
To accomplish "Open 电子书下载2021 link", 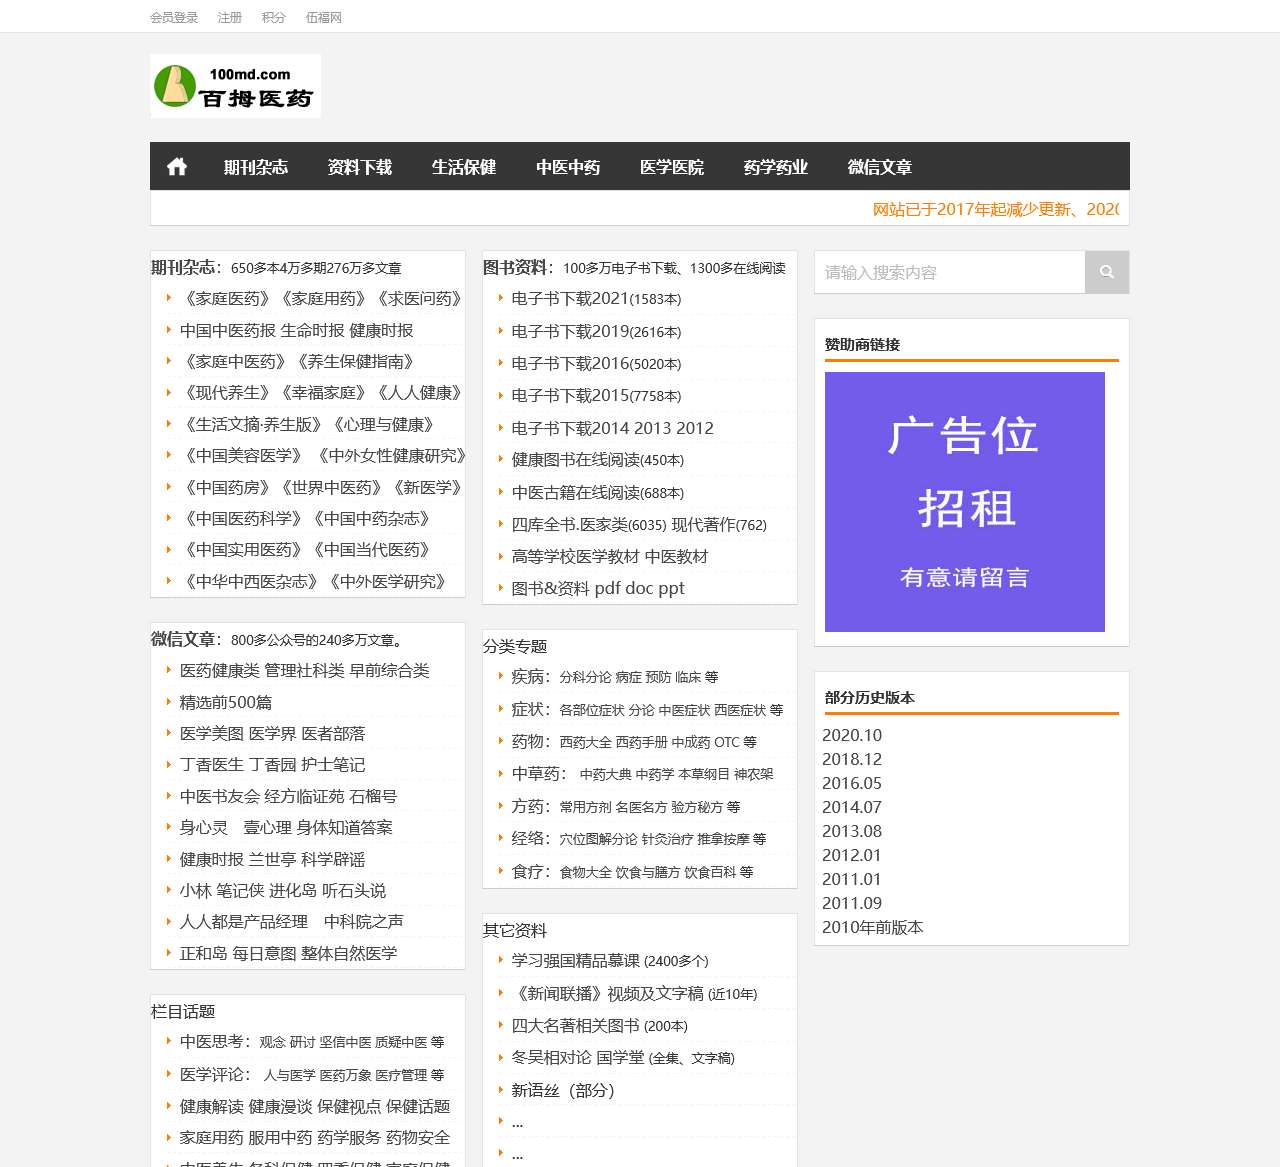I will pos(569,299).
